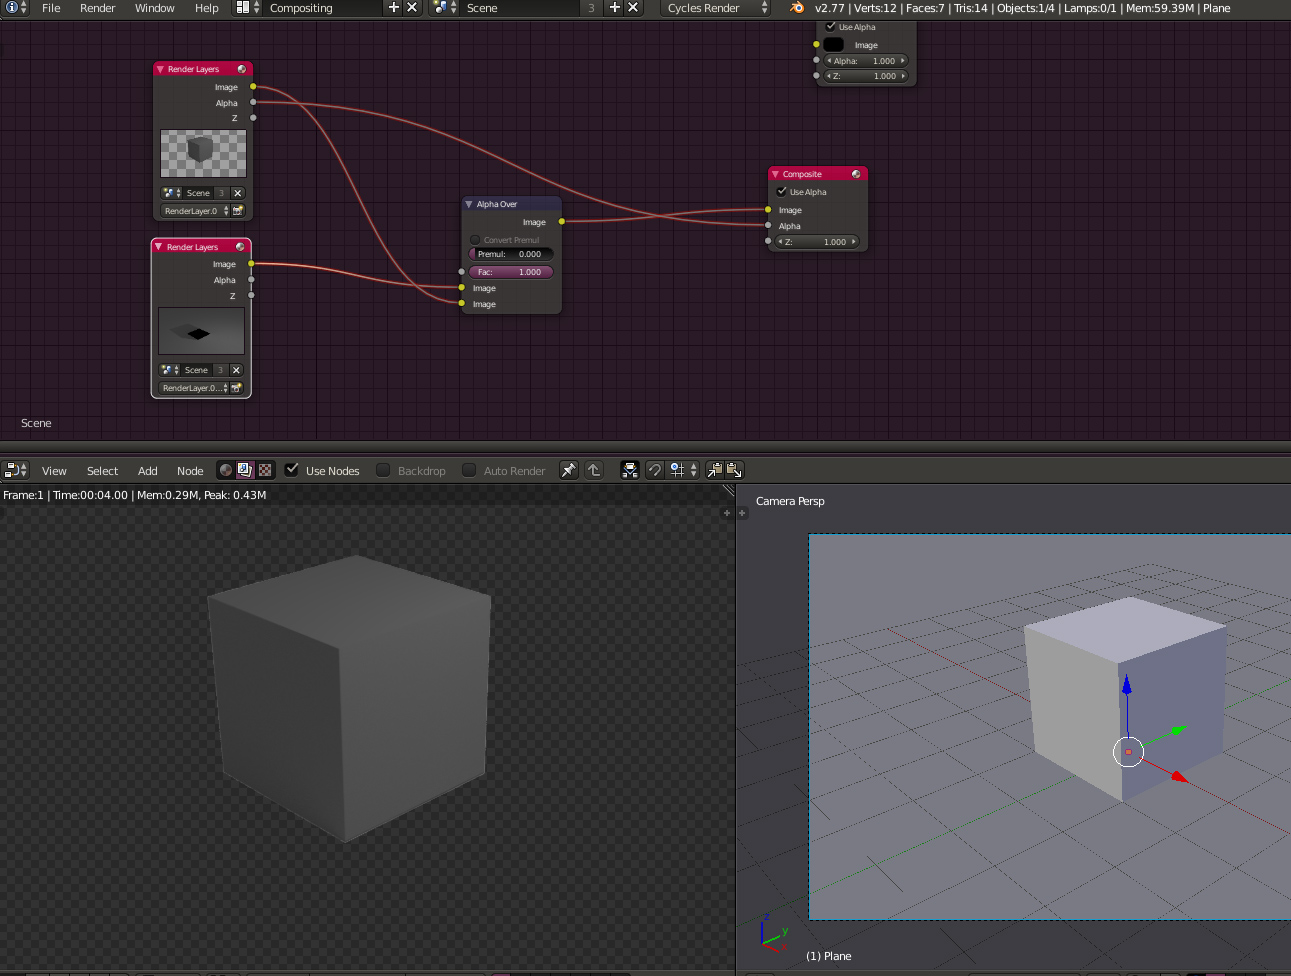Open the node editor Node menu
1291x976 pixels.
click(190, 471)
